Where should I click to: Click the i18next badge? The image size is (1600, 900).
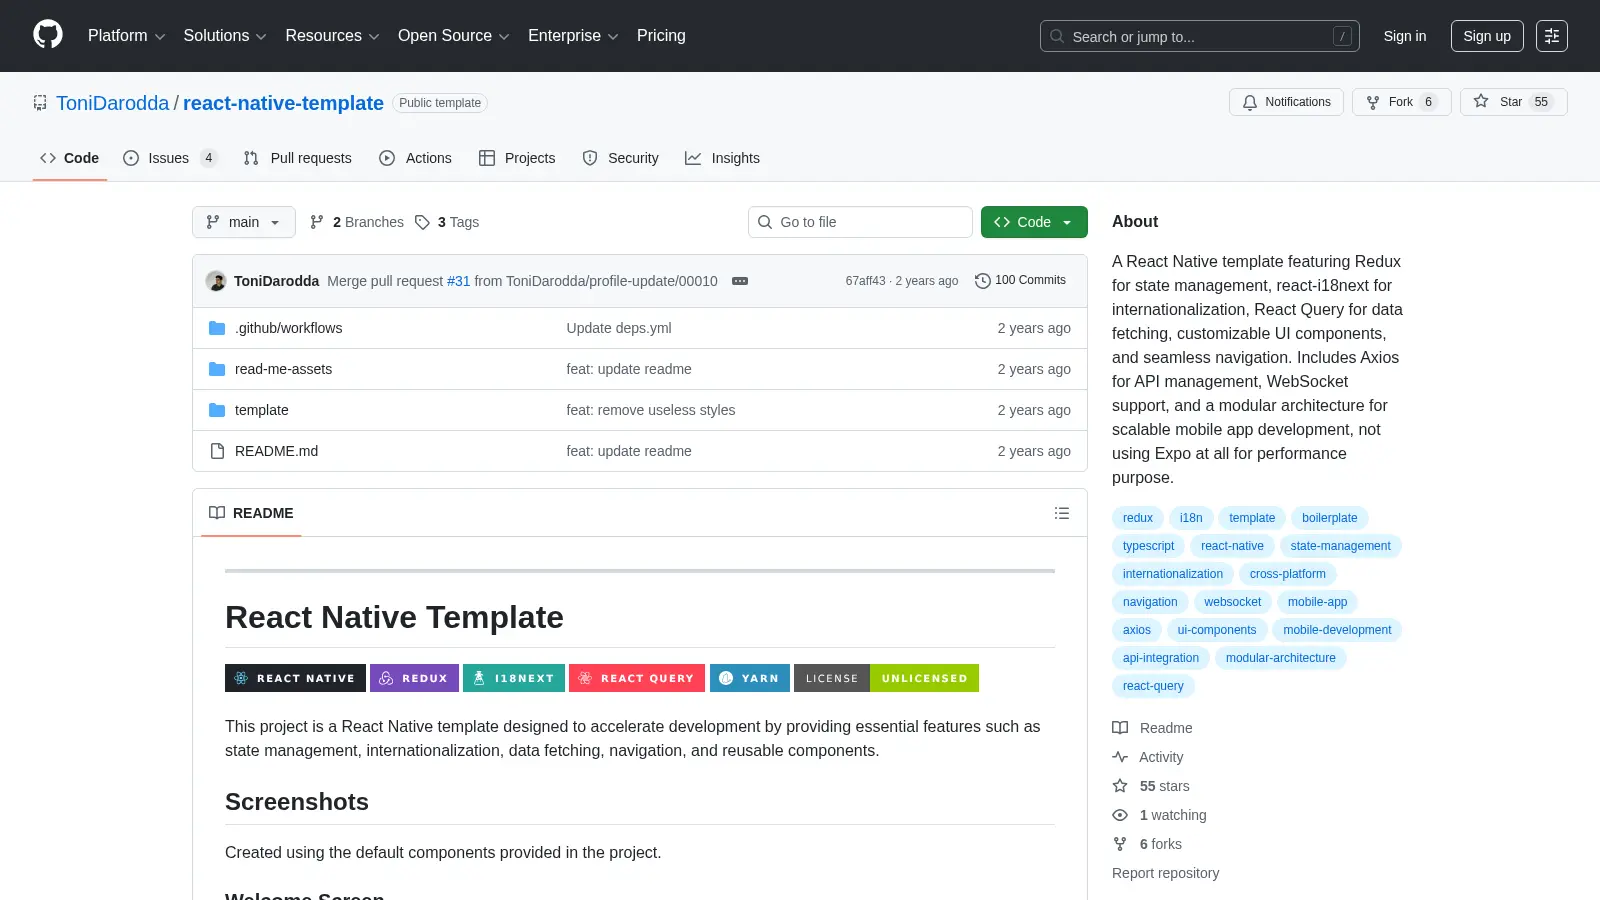[514, 678]
